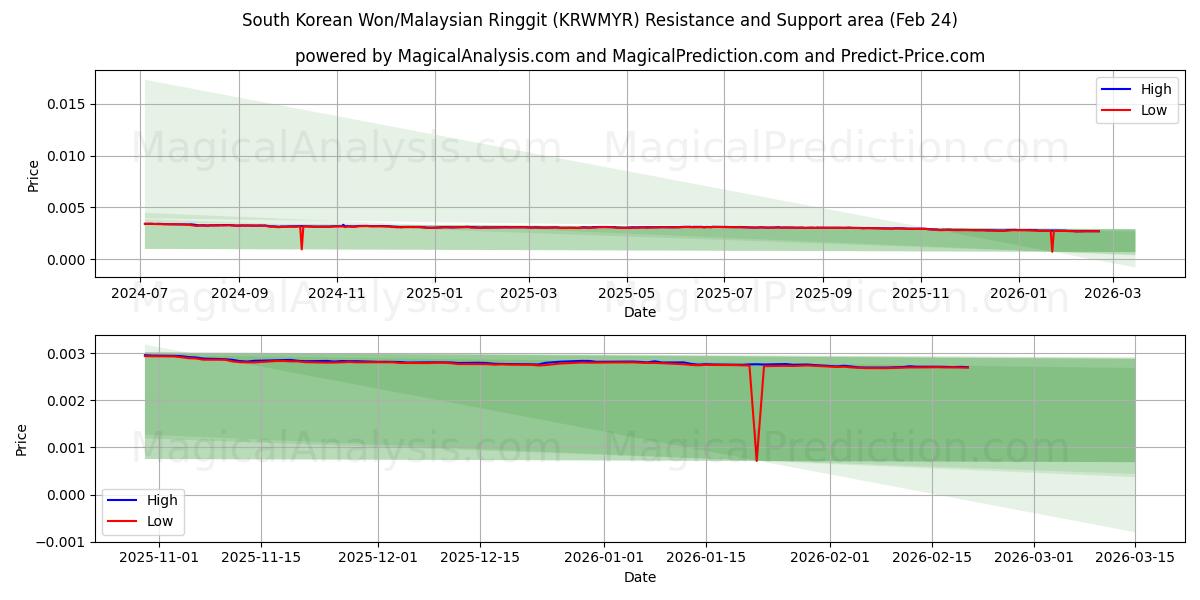The image size is (1200, 600).
Task: Select the Date axis label on bottom chart
Action: click(x=641, y=576)
